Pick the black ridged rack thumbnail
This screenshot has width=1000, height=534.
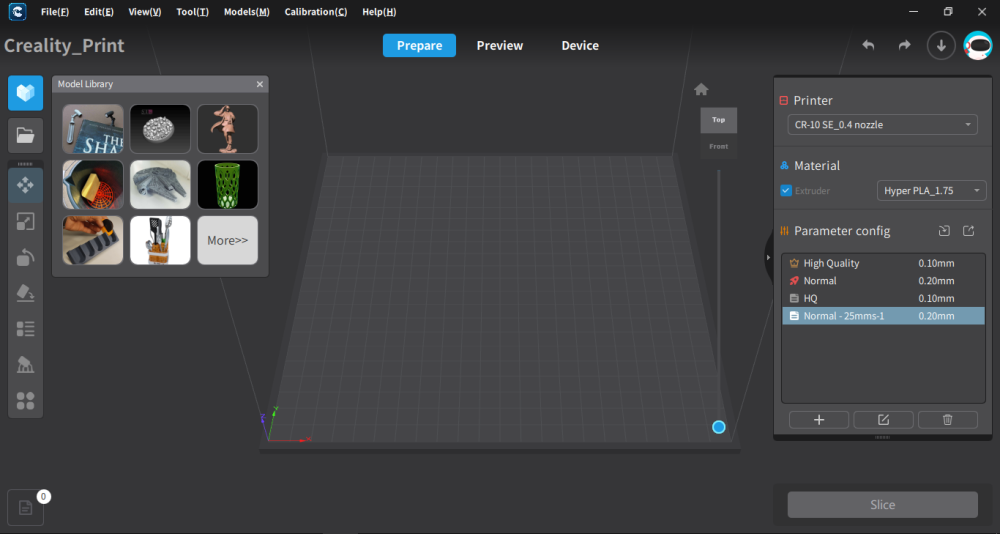(93, 241)
